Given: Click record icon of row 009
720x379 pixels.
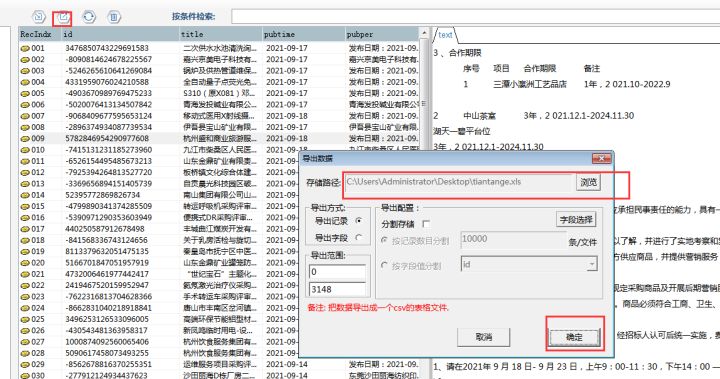Looking at the screenshot, I should point(25,139).
